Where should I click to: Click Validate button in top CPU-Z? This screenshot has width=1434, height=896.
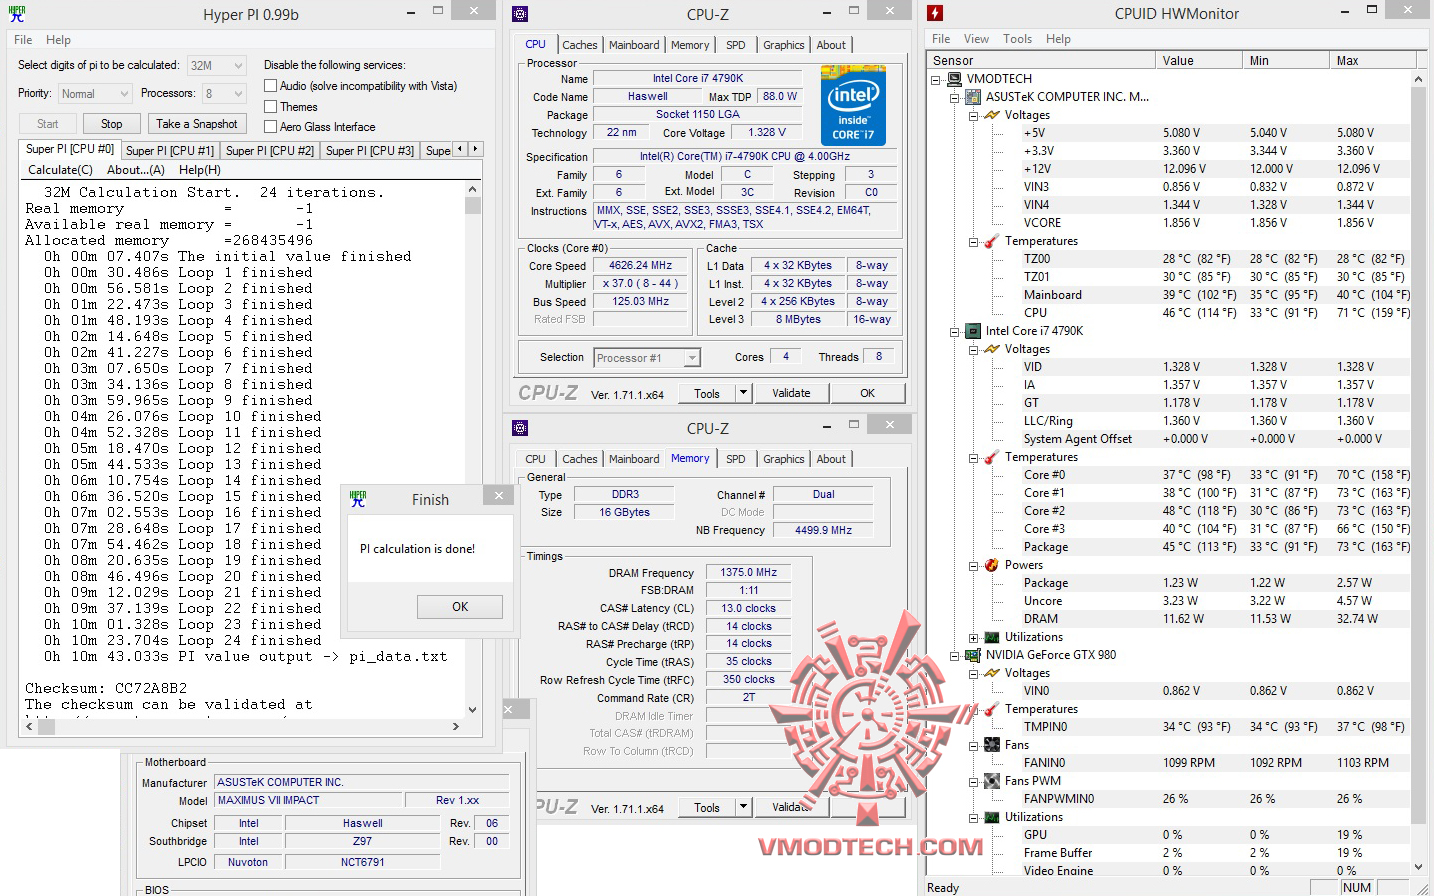(x=791, y=393)
